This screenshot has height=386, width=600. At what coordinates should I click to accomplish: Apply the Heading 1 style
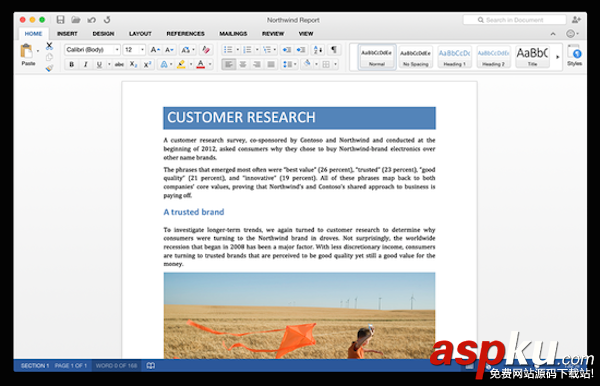pos(454,57)
